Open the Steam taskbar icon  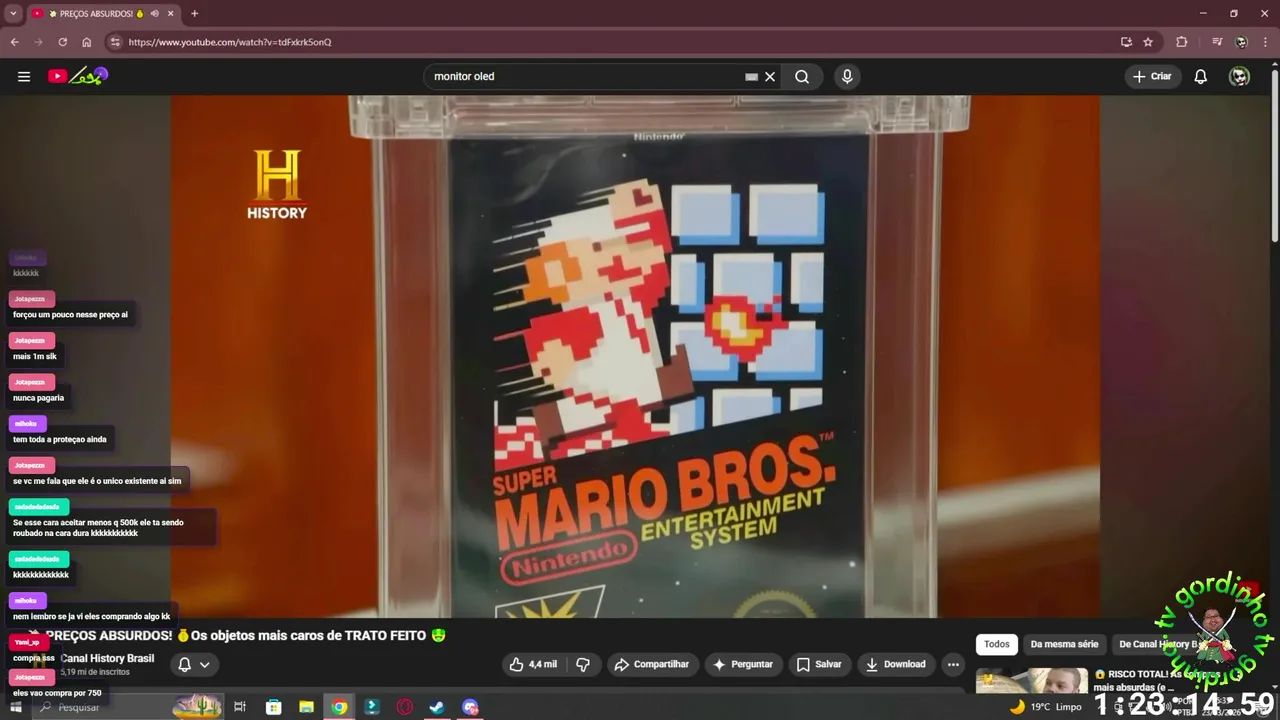(437, 707)
